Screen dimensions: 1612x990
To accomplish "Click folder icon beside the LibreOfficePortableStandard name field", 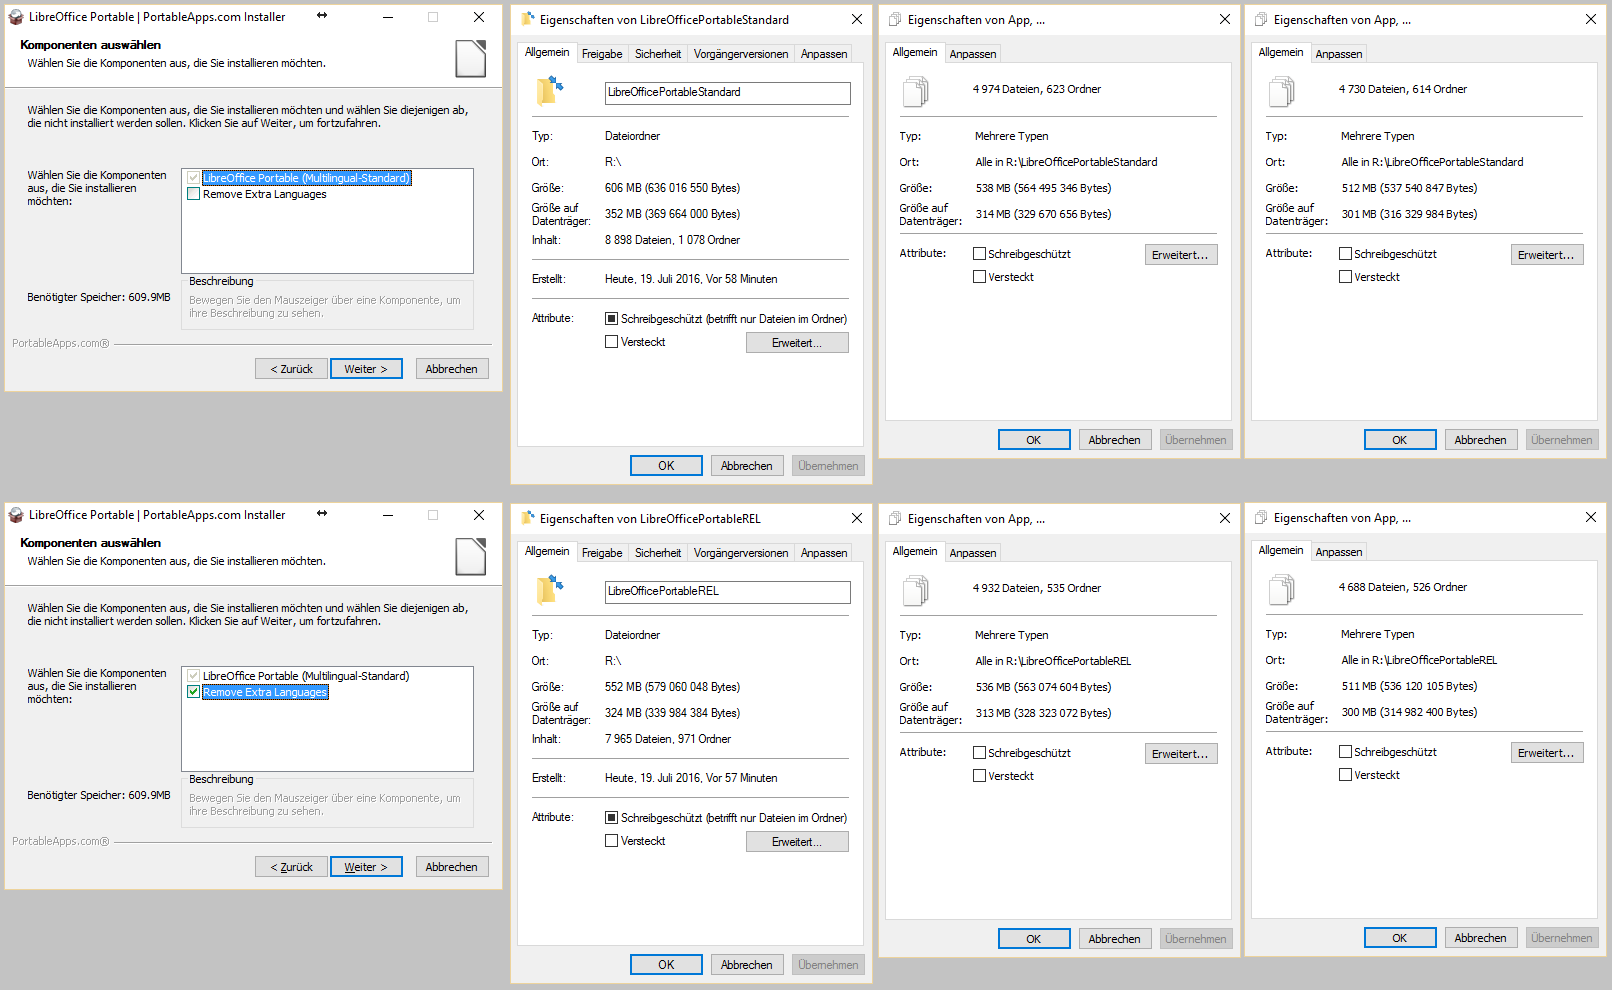I will point(550,91).
